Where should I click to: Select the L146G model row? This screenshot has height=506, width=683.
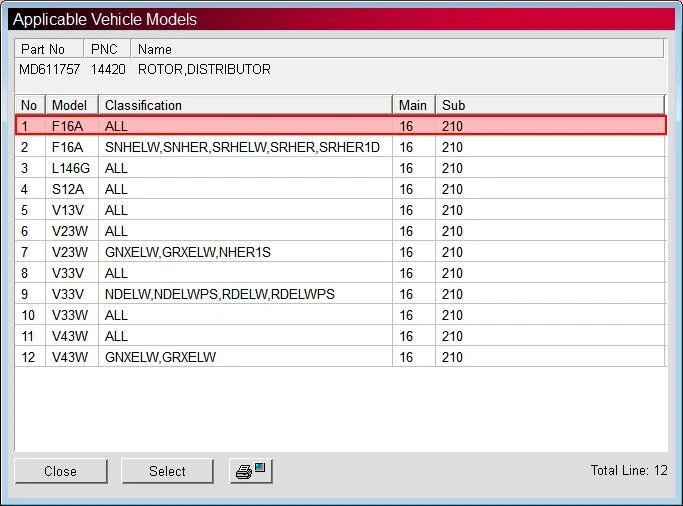(x=341, y=168)
